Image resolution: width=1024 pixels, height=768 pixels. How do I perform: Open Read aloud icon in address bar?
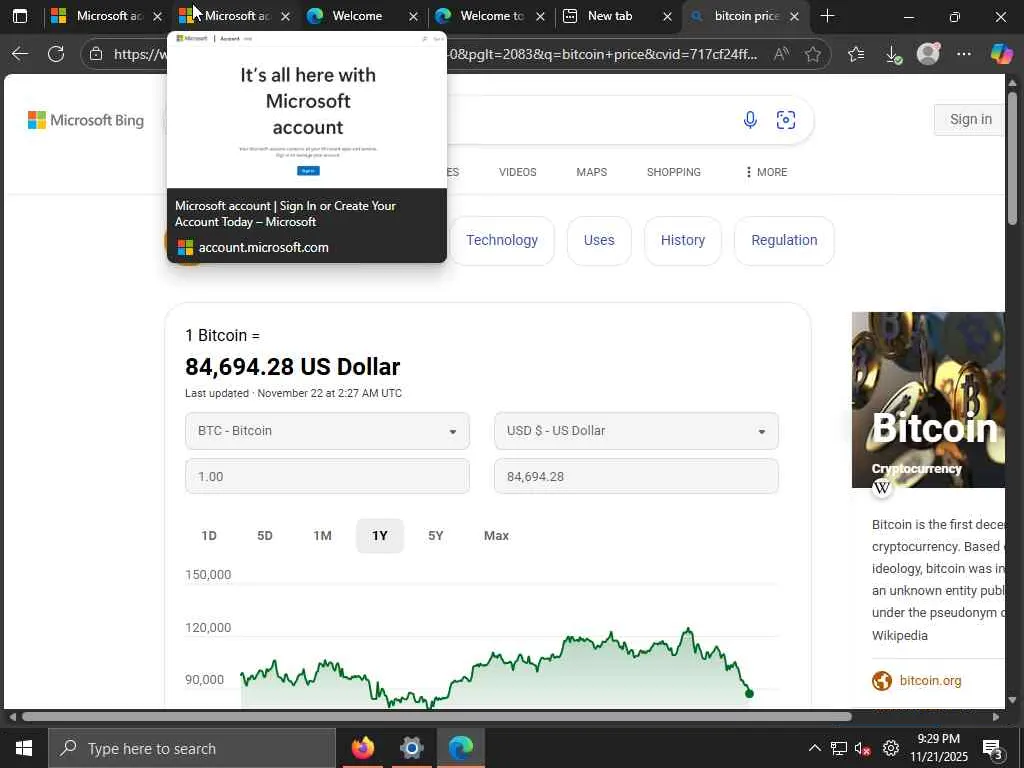(x=781, y=54)
